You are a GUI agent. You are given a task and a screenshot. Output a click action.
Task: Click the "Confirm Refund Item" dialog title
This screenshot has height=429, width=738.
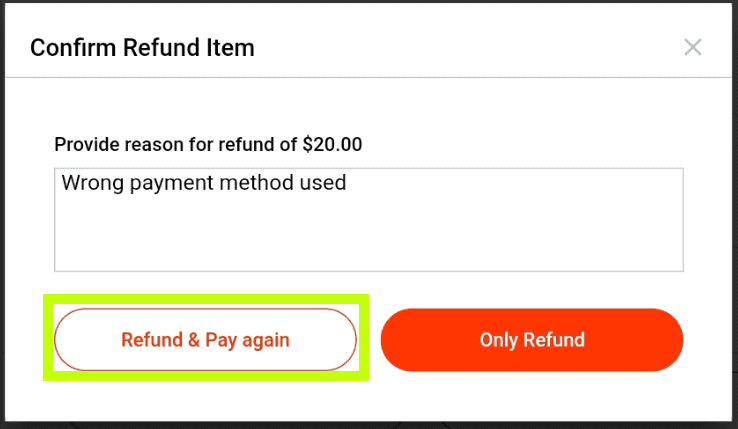point(142,47)
